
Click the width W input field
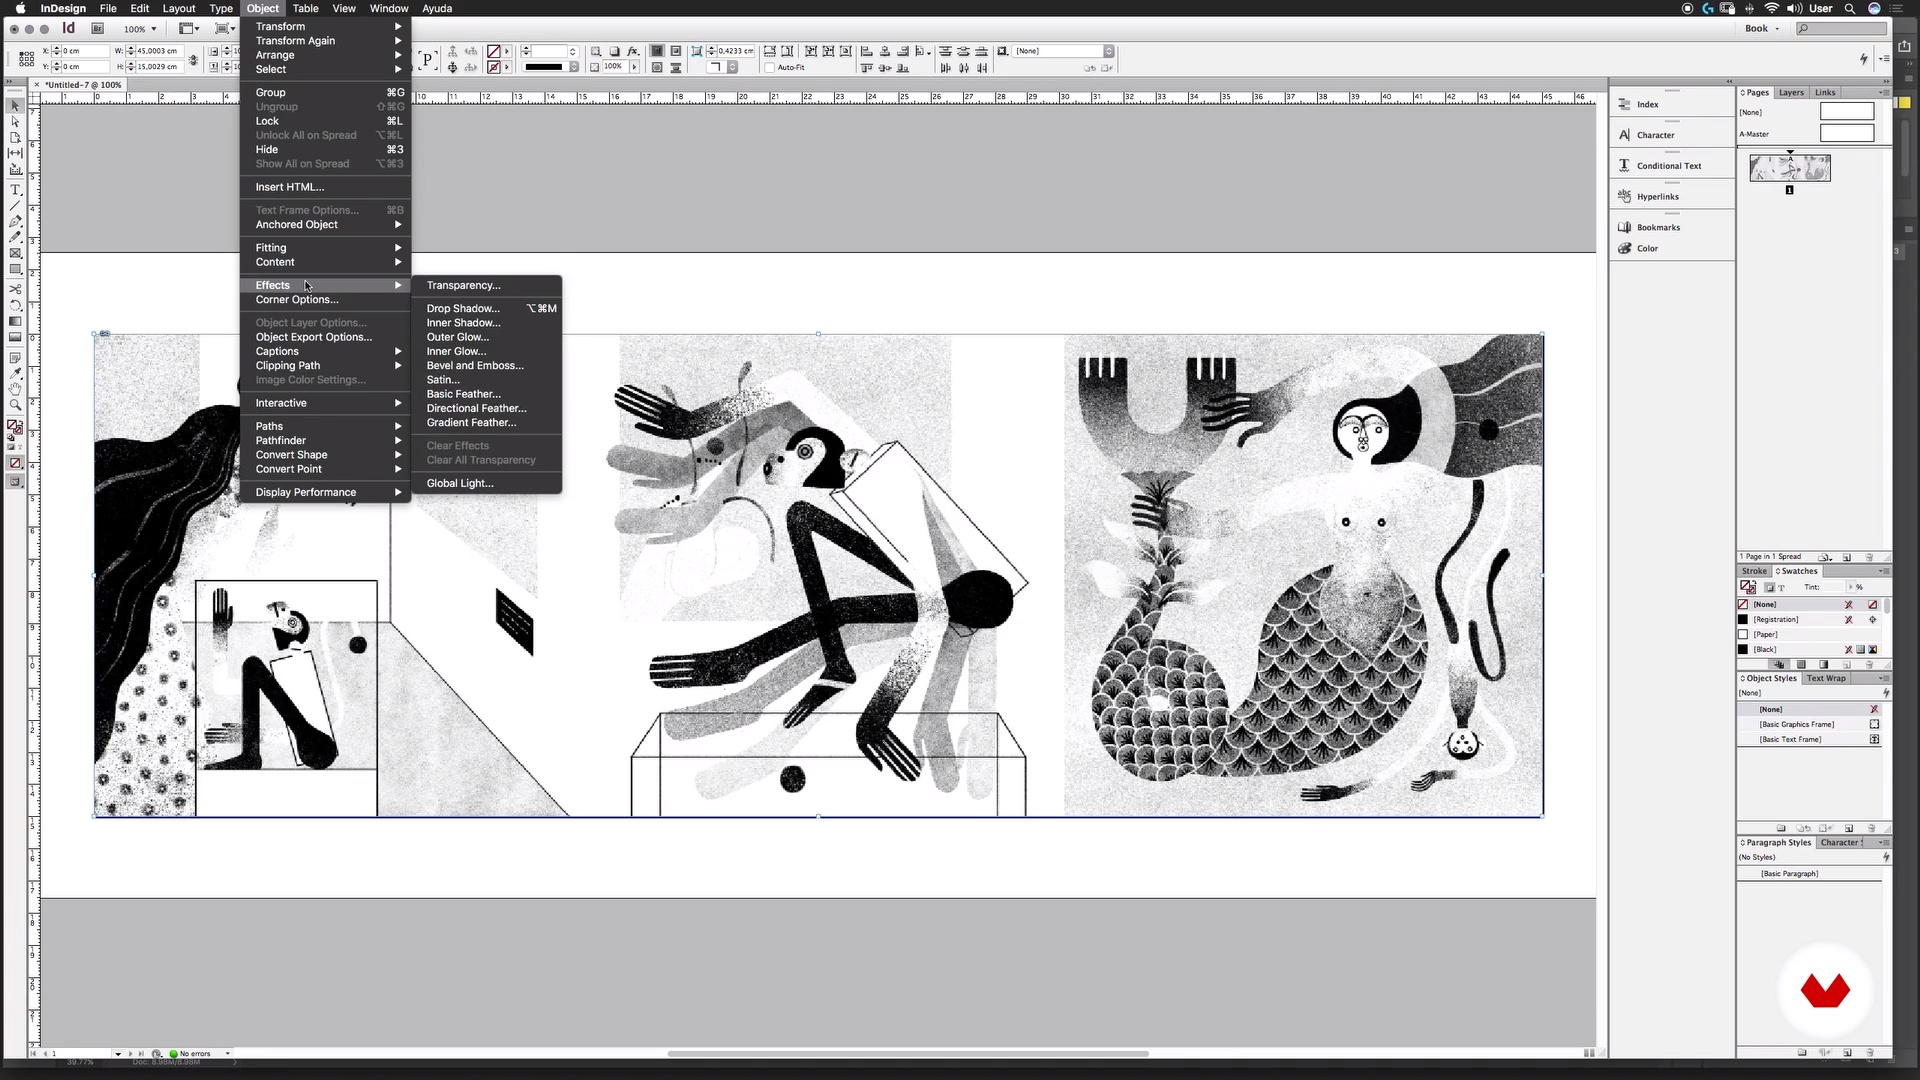pos(159,51)
